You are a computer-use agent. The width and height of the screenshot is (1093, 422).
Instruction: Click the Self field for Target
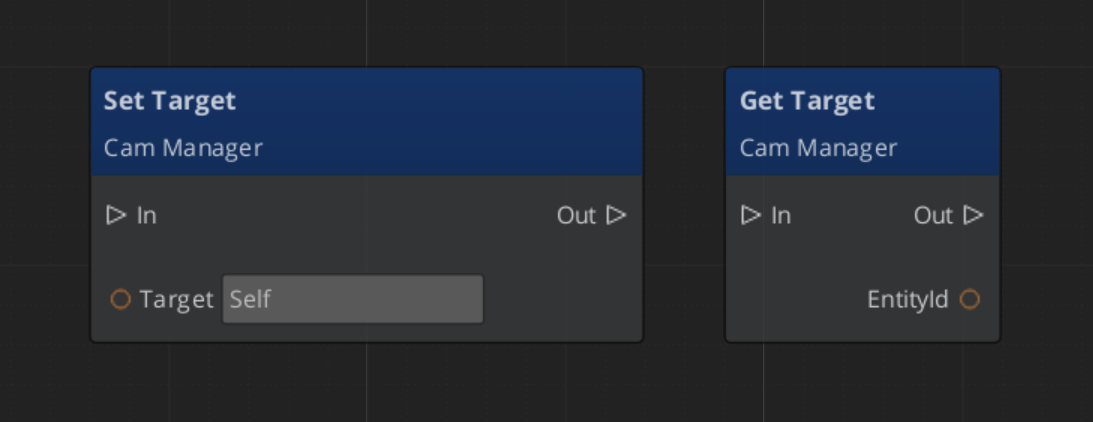352,299
